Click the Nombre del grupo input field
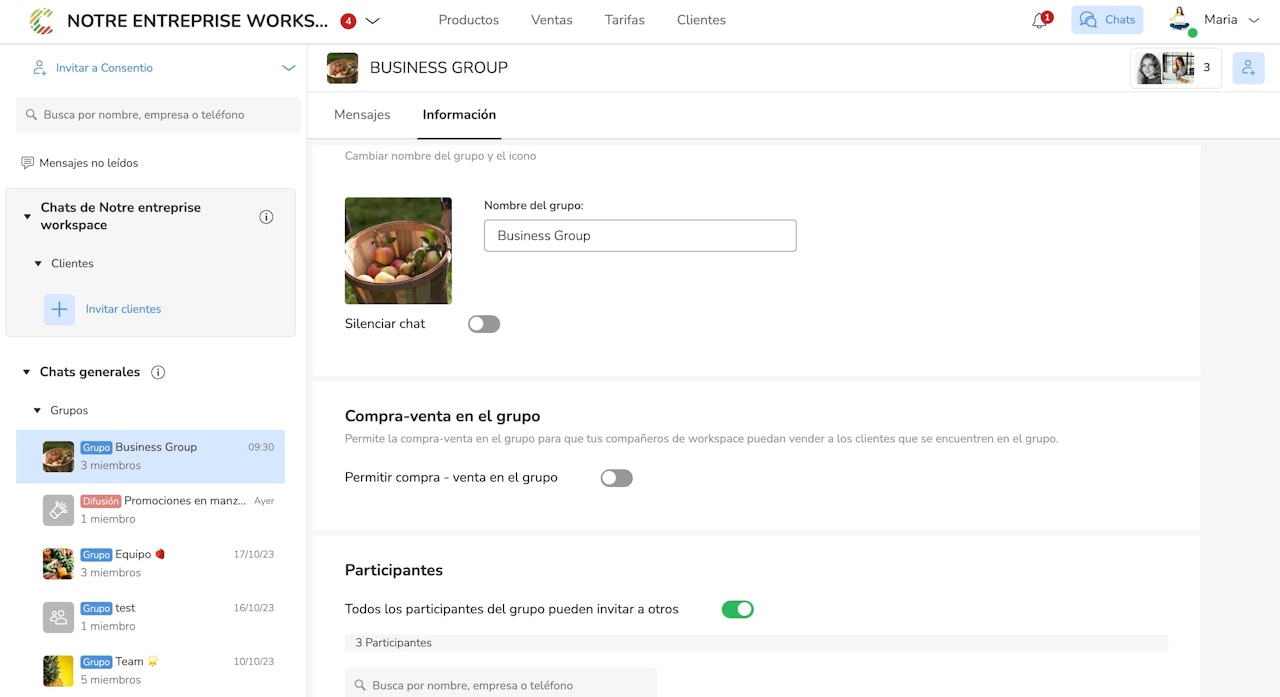Image resolution: width=1280 pixels, height=697 pixels. click(x=640, y=236)
